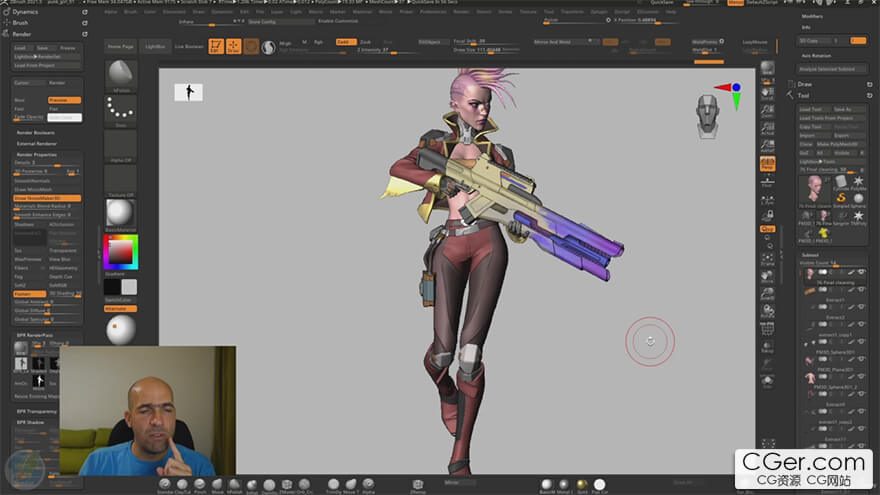The image size is (880, 495).
Task: Toggle the Zsub mode
Action: (x=365, y=42)
